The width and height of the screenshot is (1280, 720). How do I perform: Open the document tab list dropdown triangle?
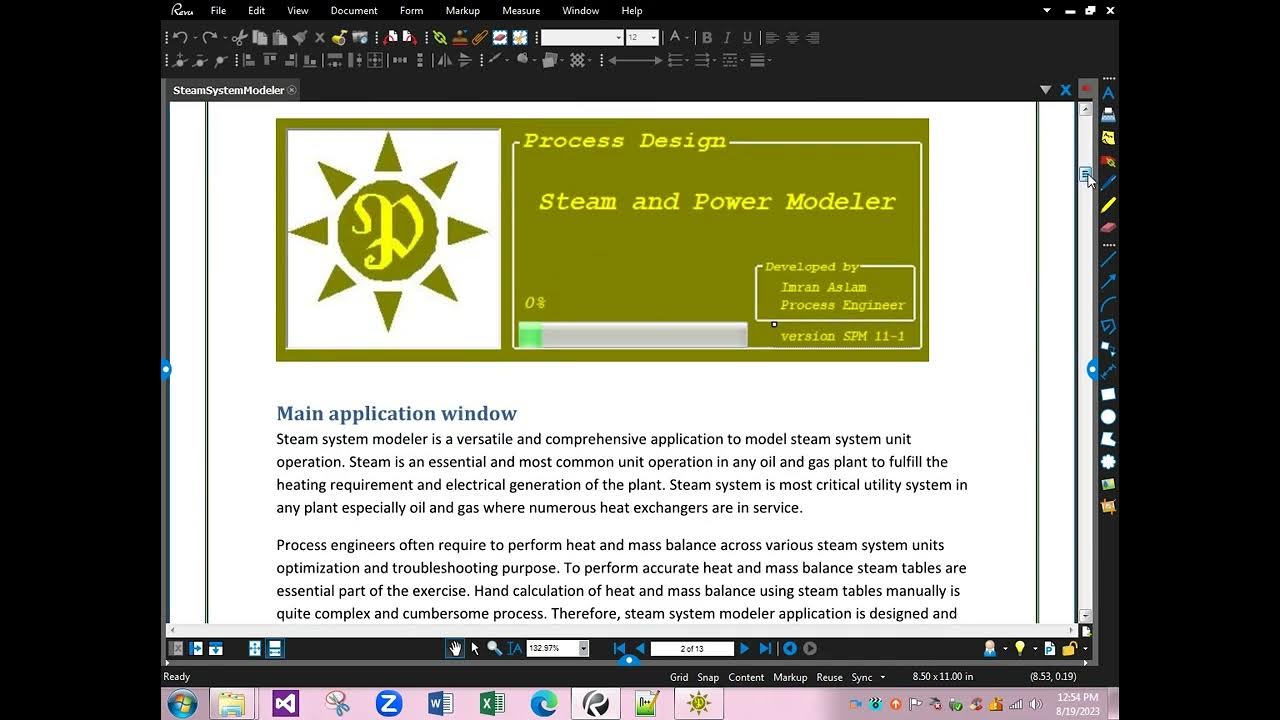1045,90
